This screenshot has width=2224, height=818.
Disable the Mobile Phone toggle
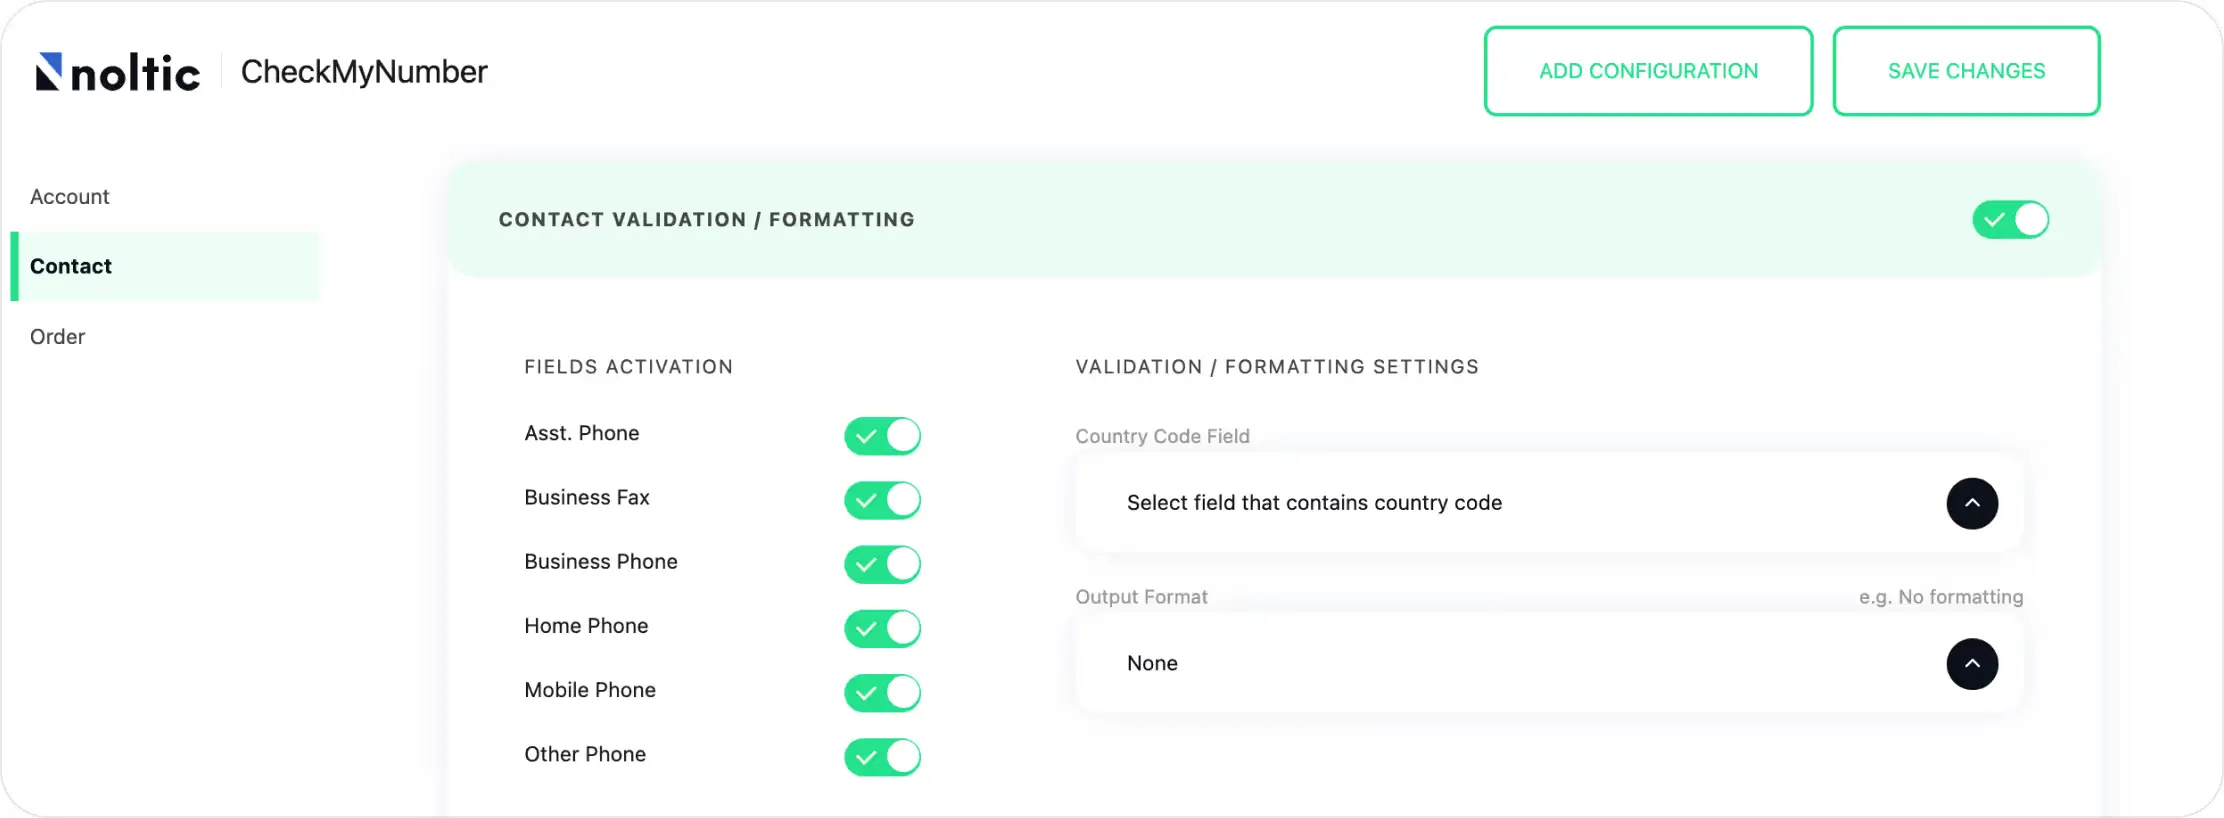(882, 693)
